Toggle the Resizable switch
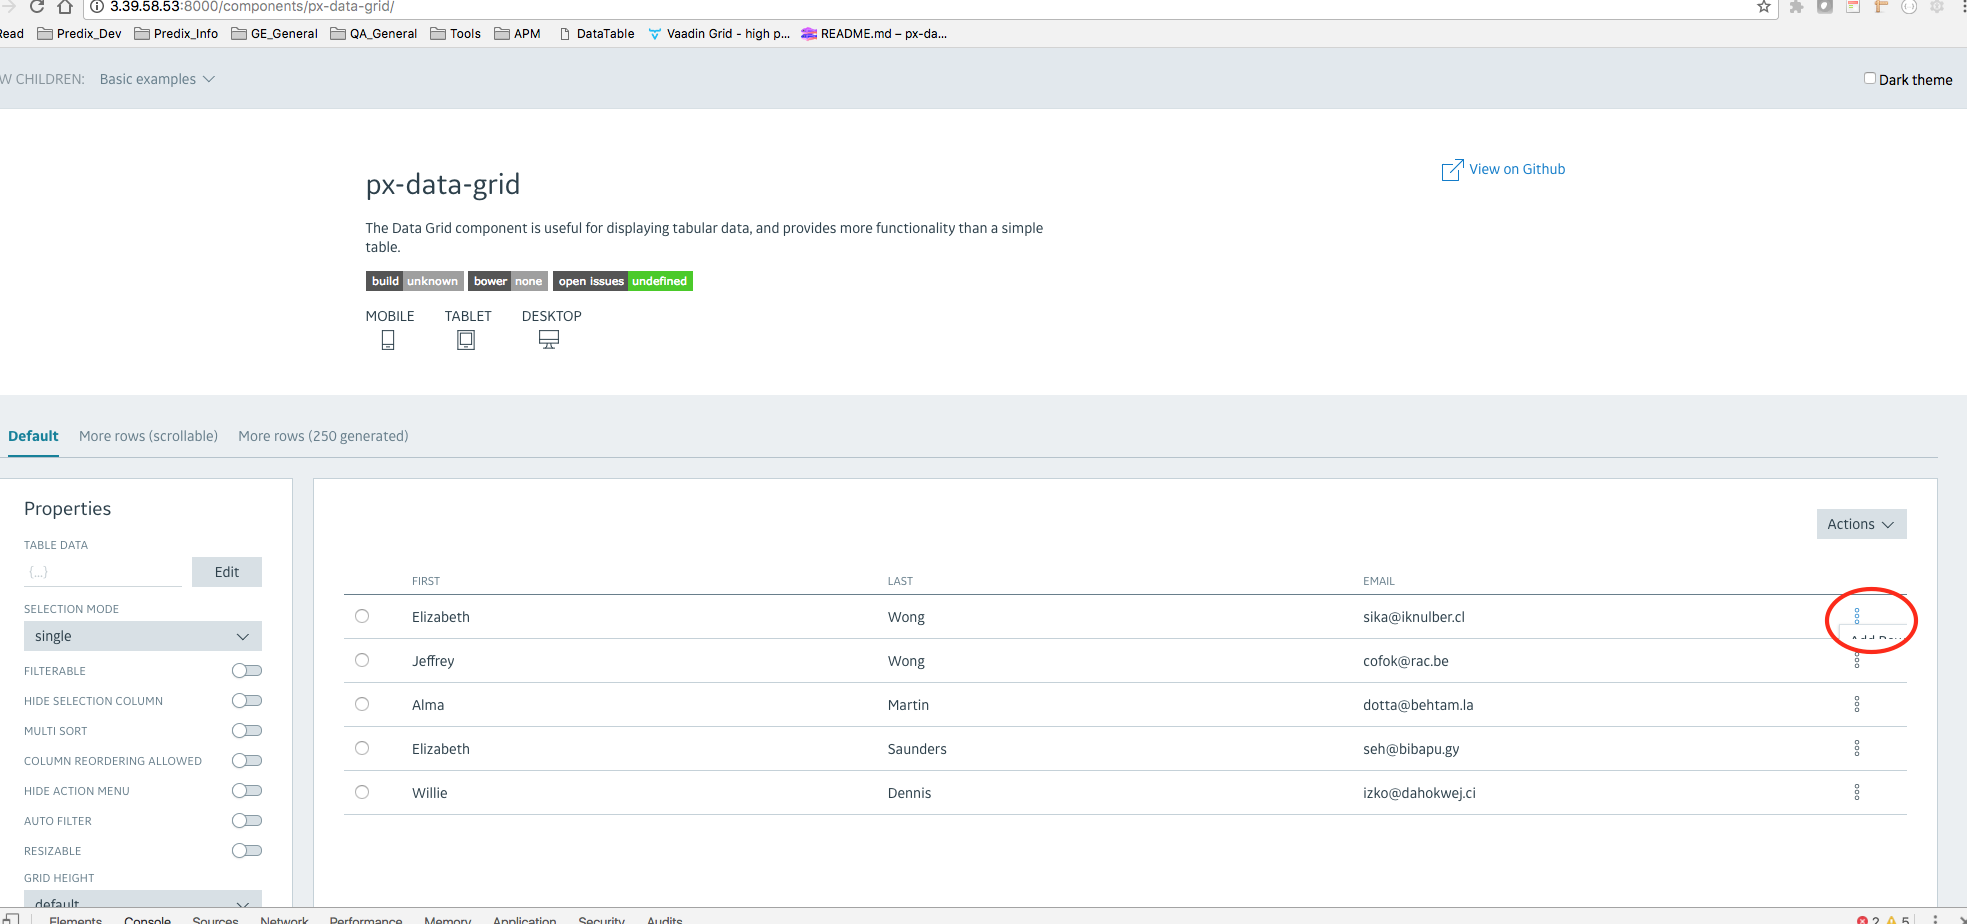1967x924 pixels. (247, 851)
